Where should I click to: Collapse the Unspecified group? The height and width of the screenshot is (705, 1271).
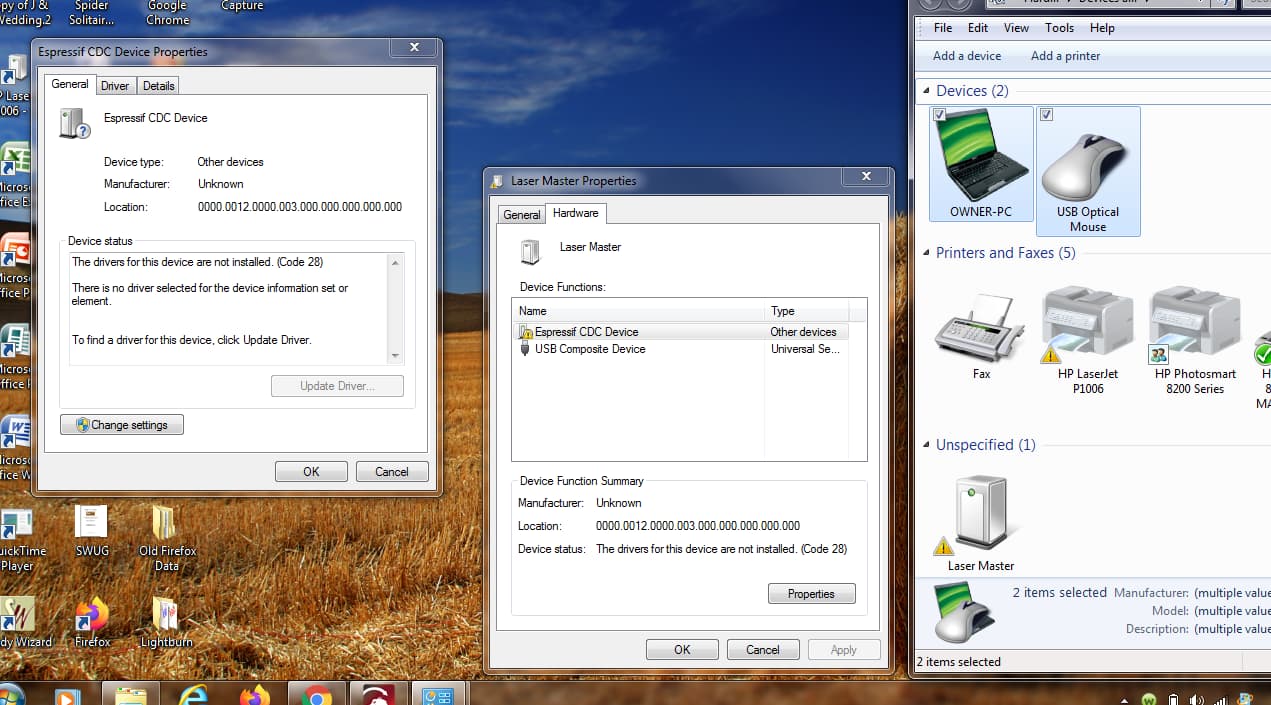tap(926, 445)
